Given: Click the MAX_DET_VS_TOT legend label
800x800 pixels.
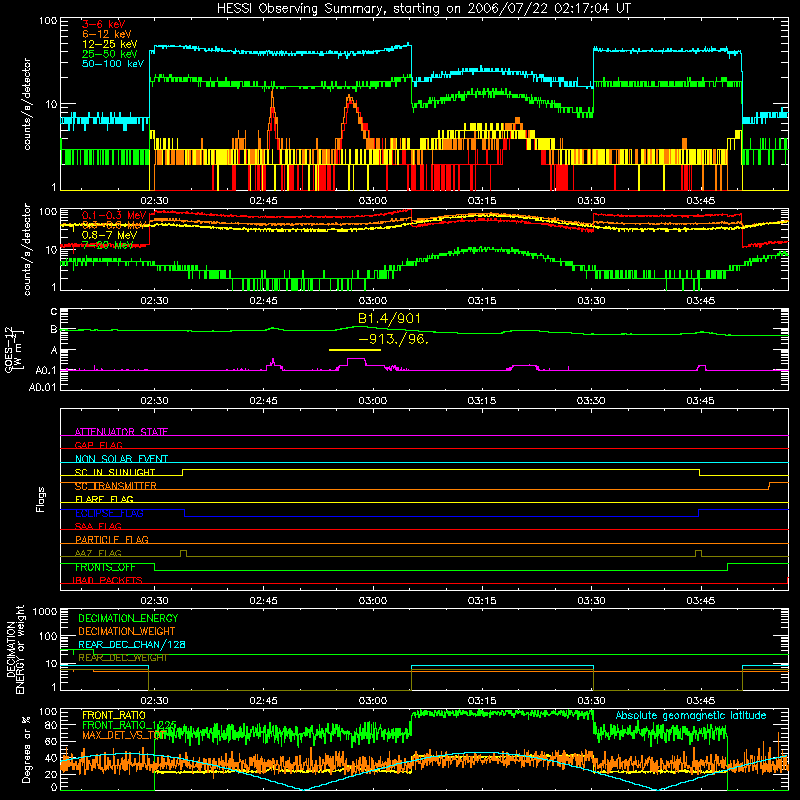Looking at the screenshot, I should [124, 735].
